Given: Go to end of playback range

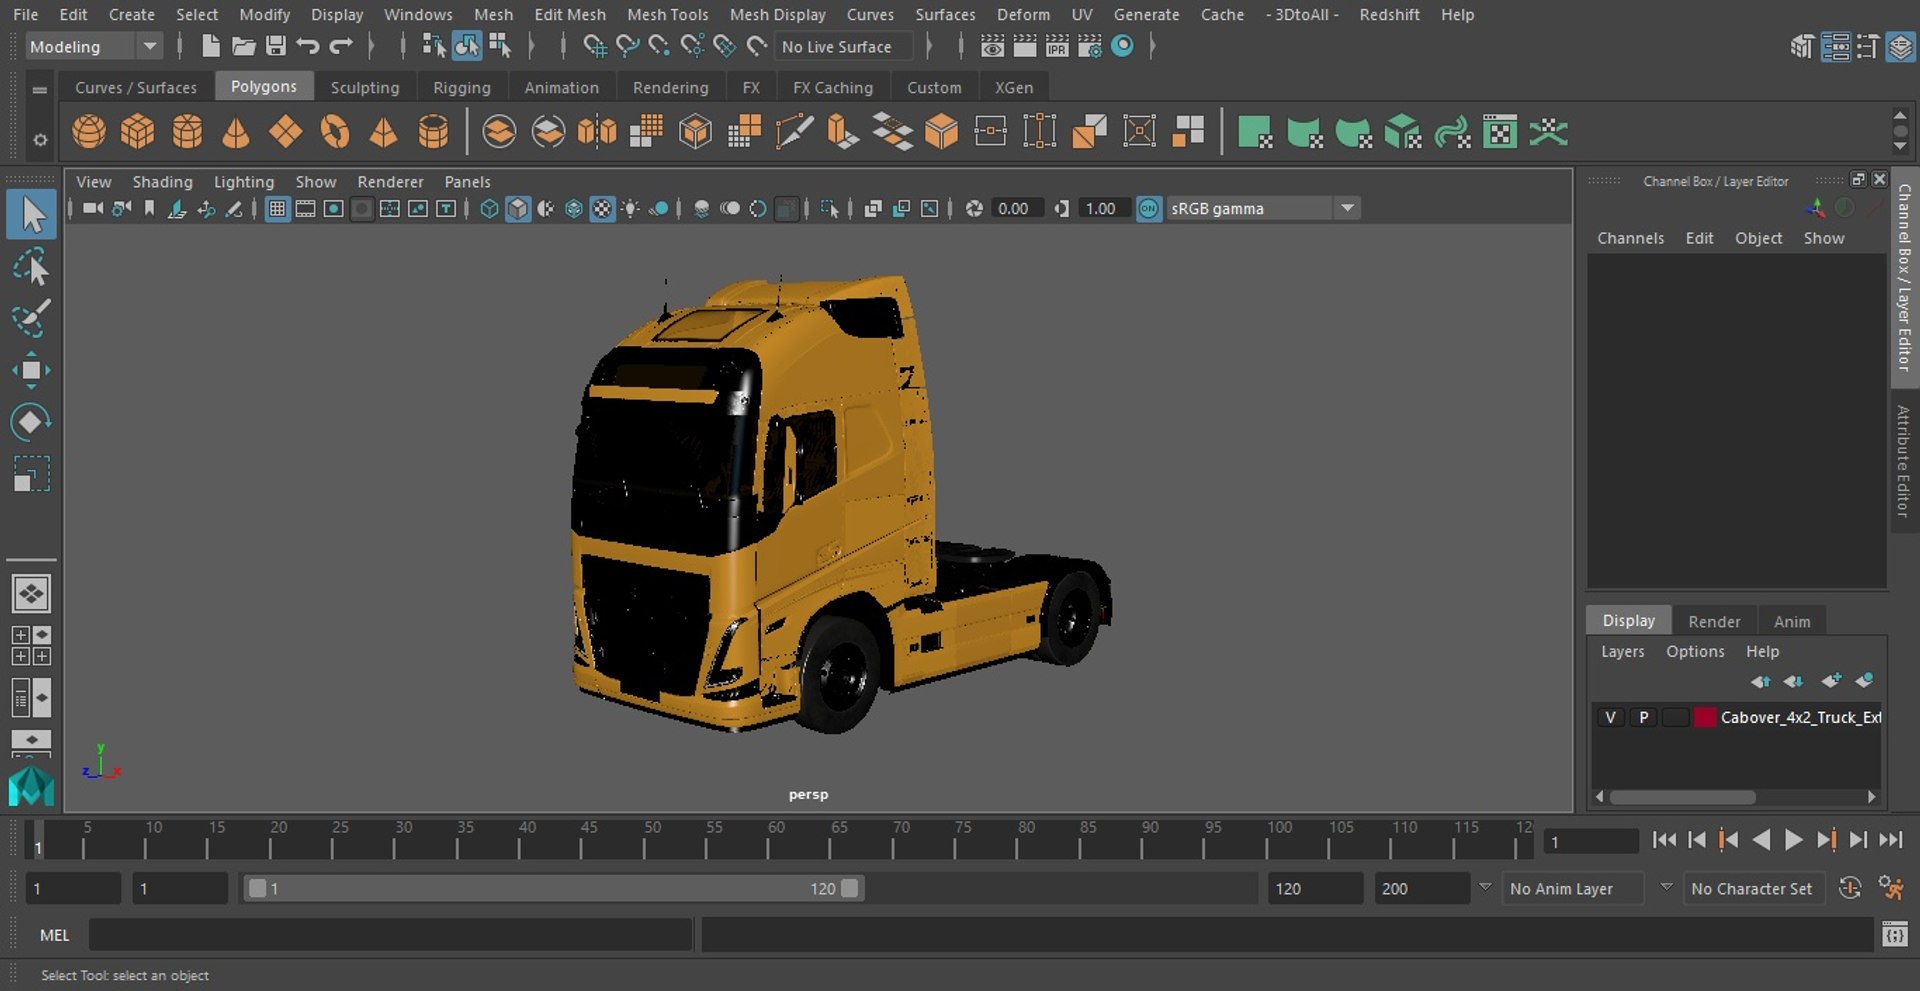Looking at the screenshot, I should pyautogui.click(x=1890, y=840).
